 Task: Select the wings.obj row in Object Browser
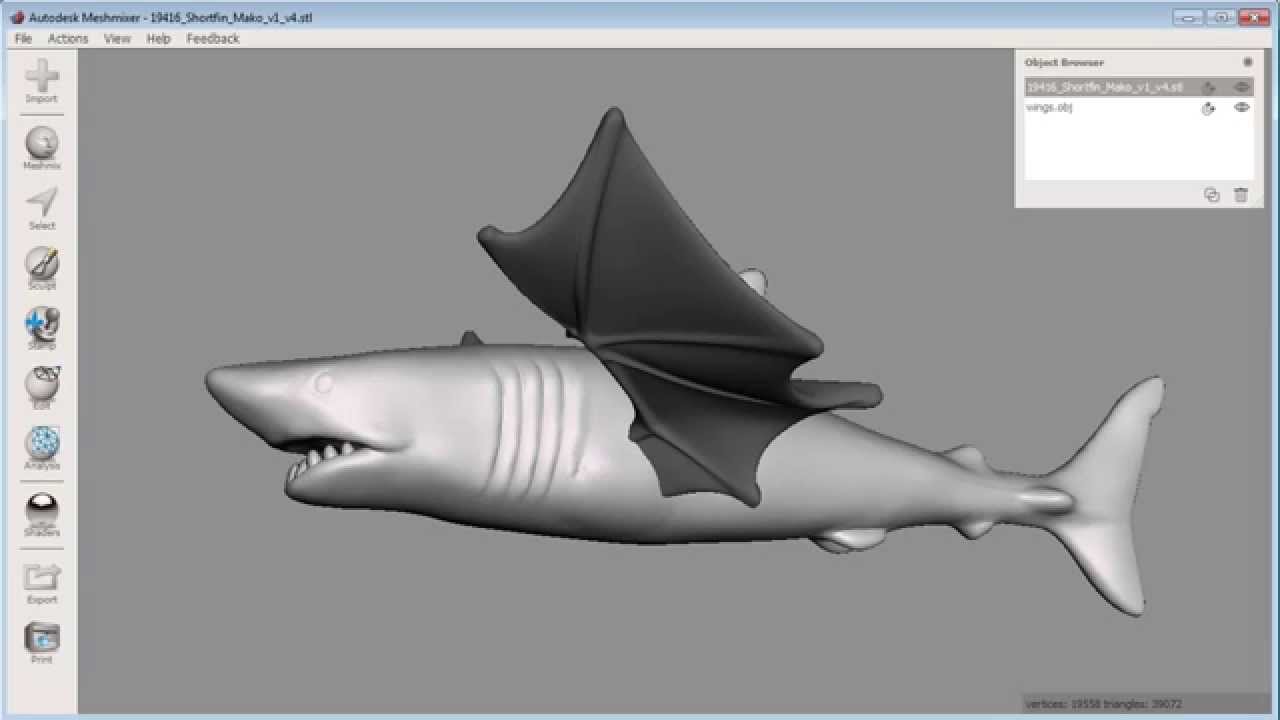pyautogui.click(x=1139, y=107)
